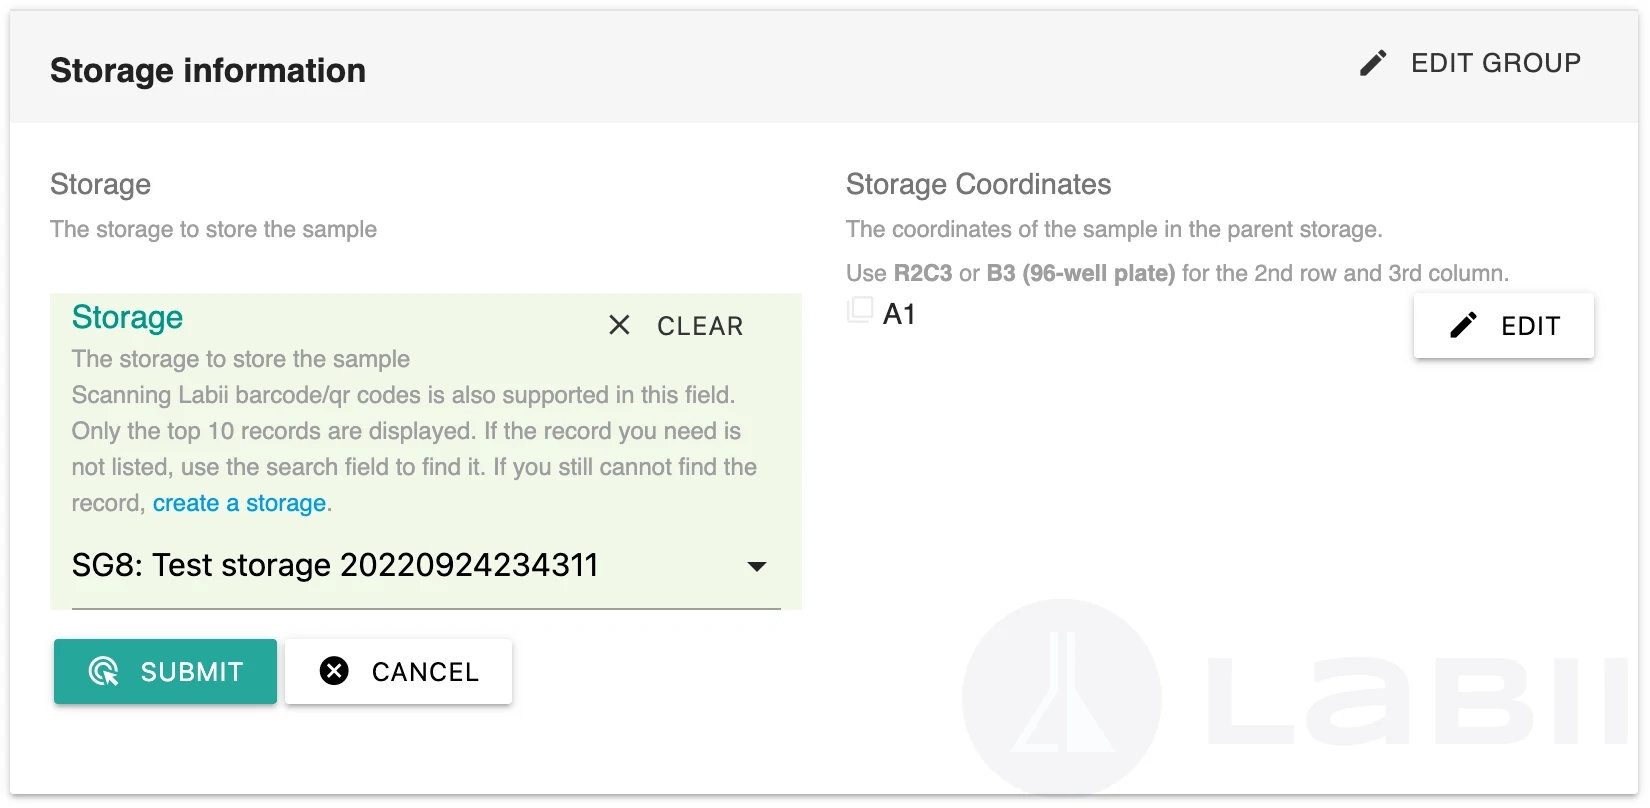
Task: Edit storage coordinates via EDIT text
Action: [1530, 326]
